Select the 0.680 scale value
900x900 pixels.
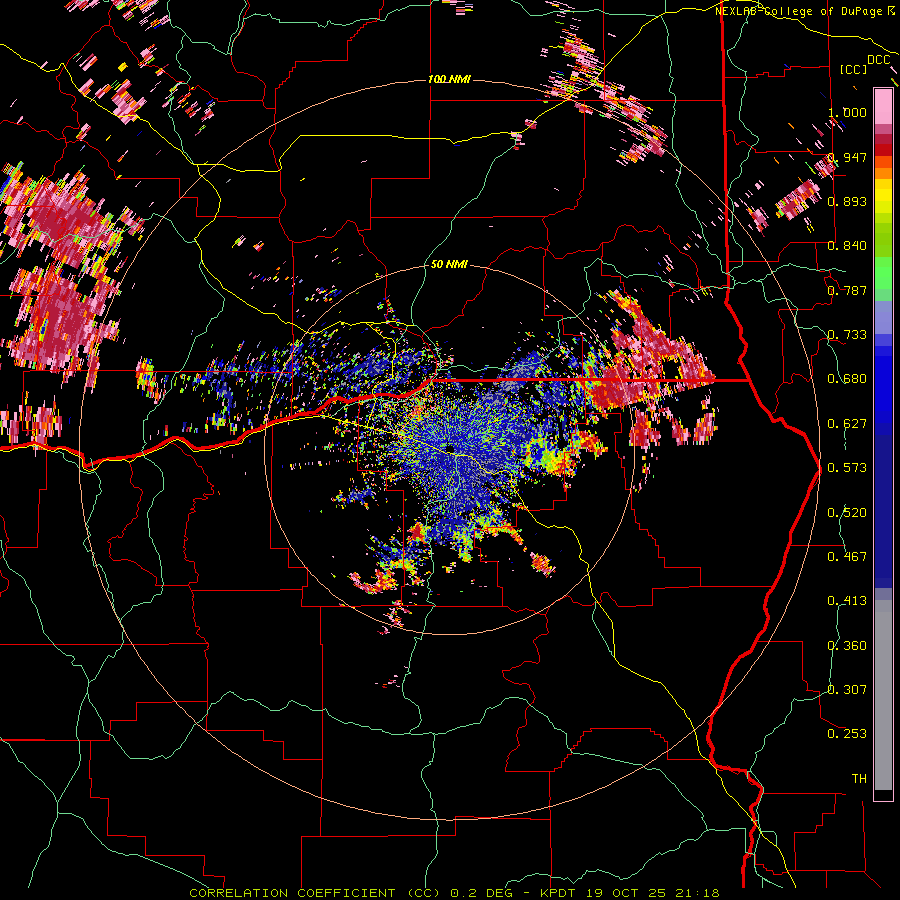pos(847,378)
